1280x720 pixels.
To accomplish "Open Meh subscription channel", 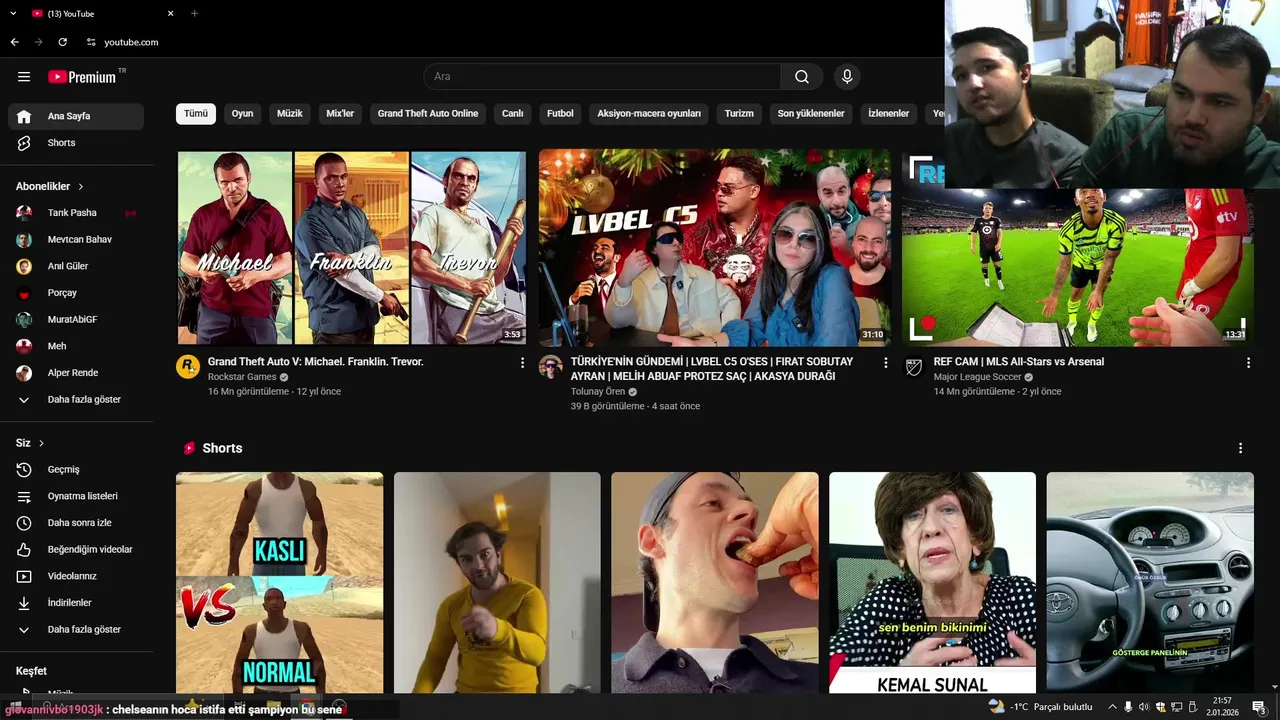I will [76, 346].
